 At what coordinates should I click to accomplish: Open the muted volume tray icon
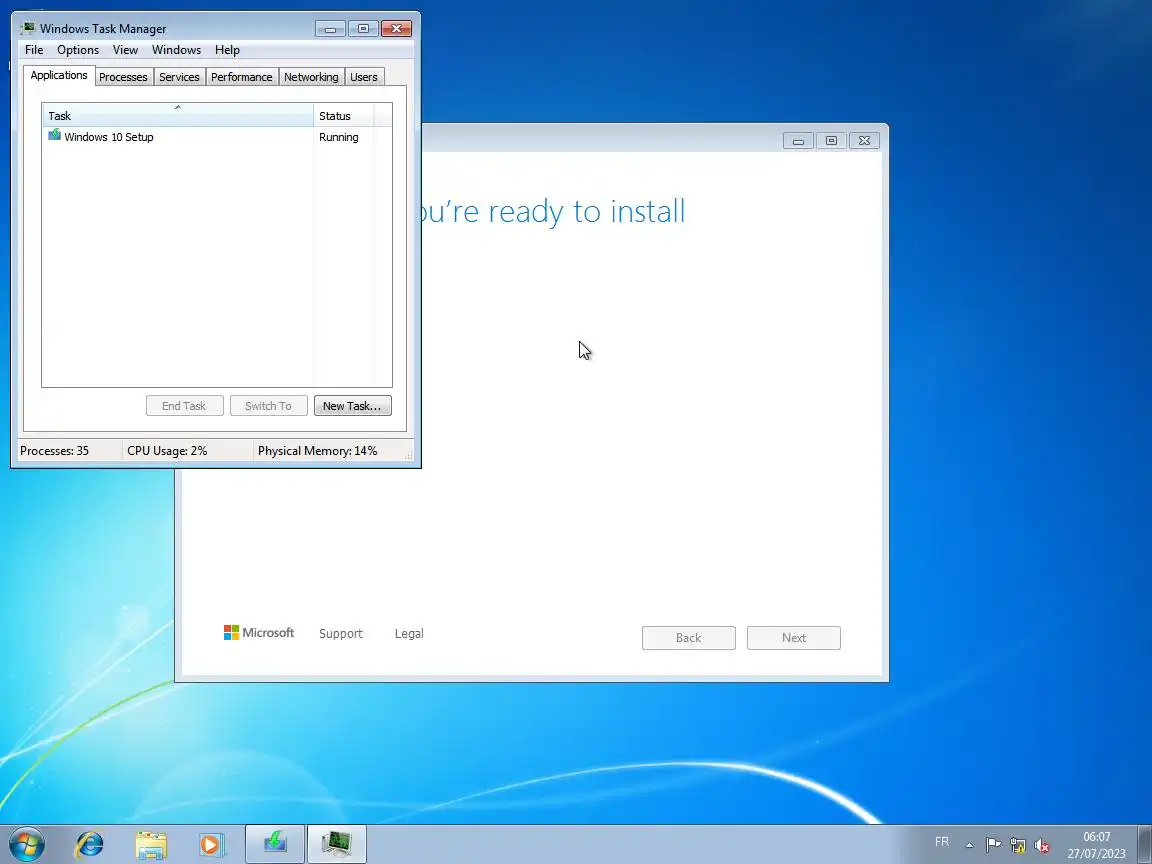tap(1042, 845)
